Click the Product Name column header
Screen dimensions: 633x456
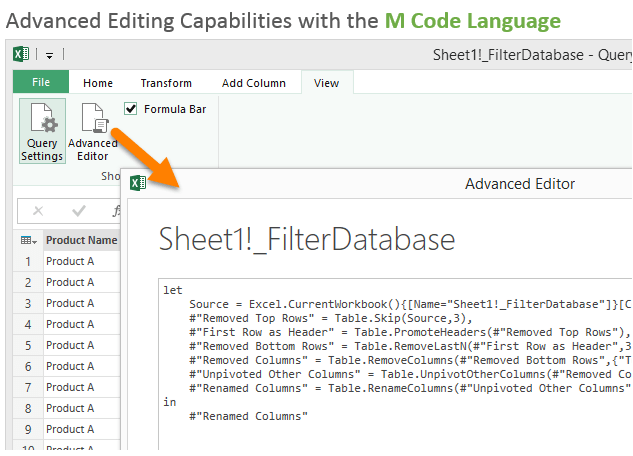81,240
